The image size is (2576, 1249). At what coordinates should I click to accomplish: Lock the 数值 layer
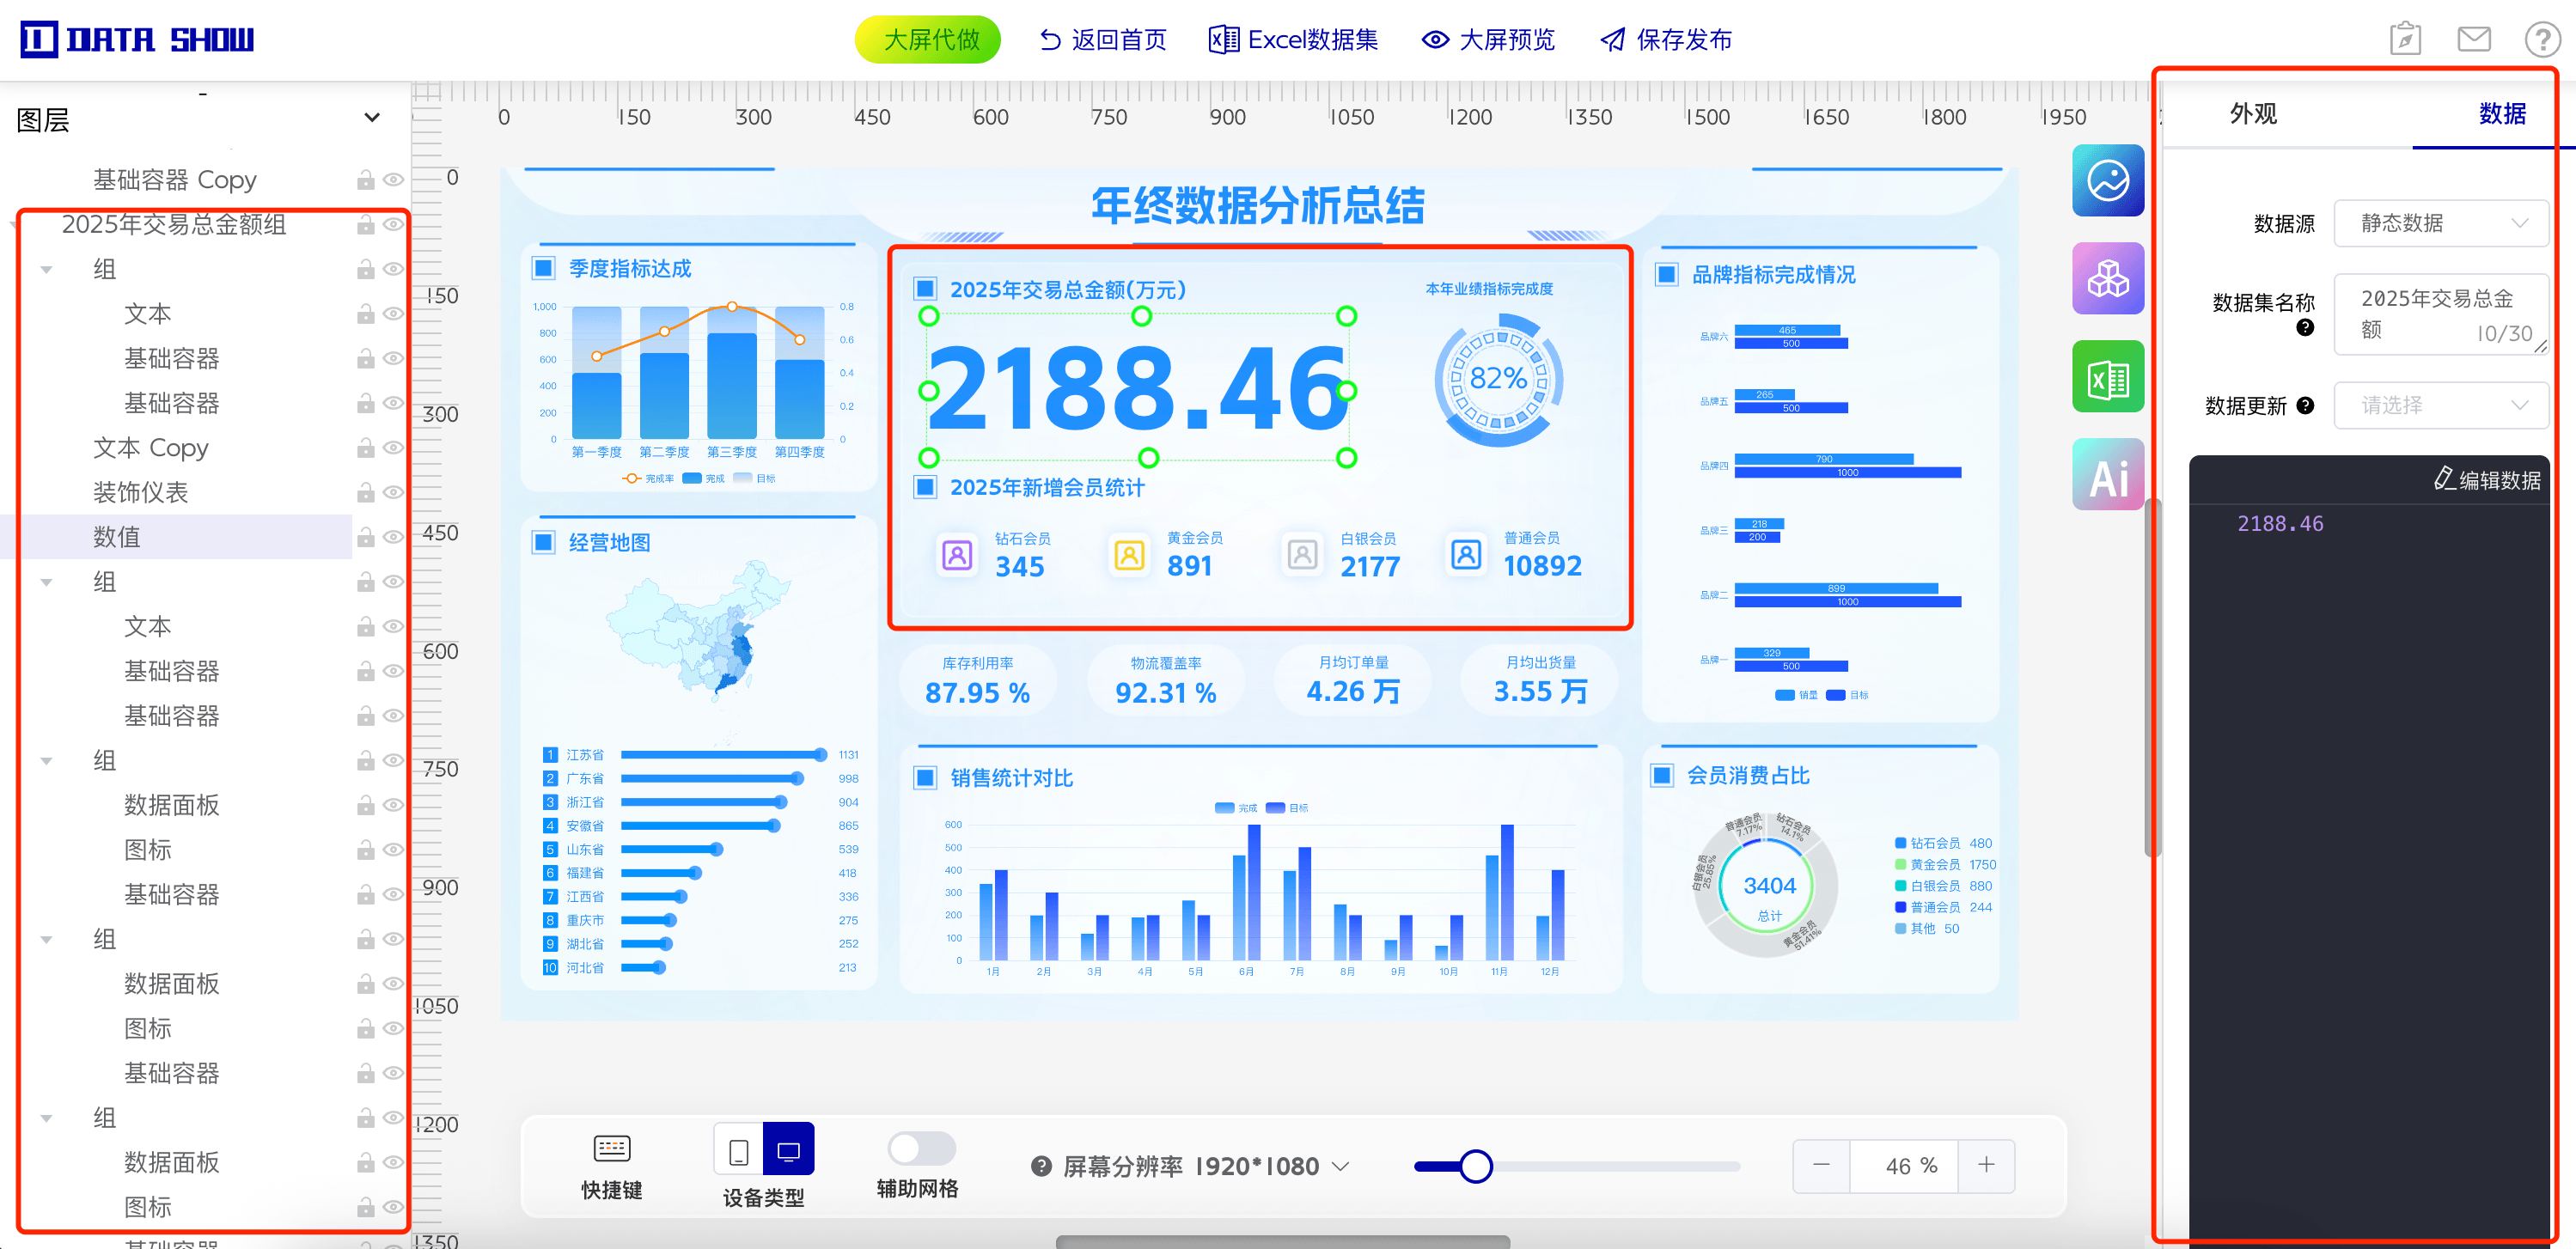point(366,538)
